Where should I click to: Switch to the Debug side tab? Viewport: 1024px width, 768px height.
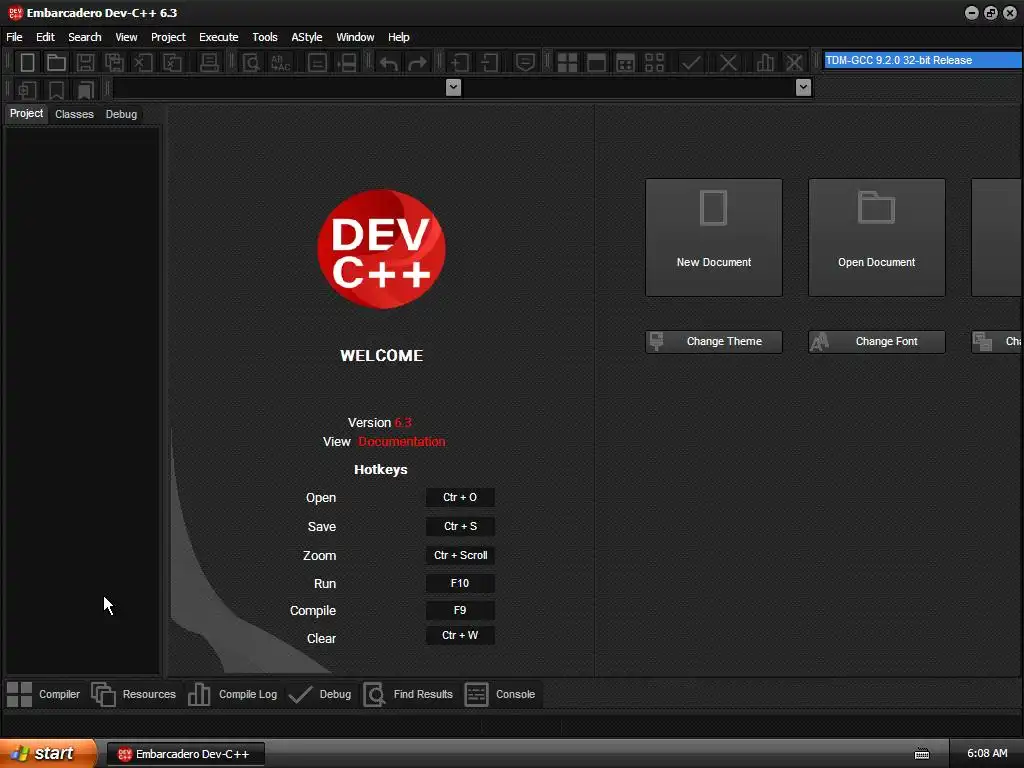click(x=121, y=114)
